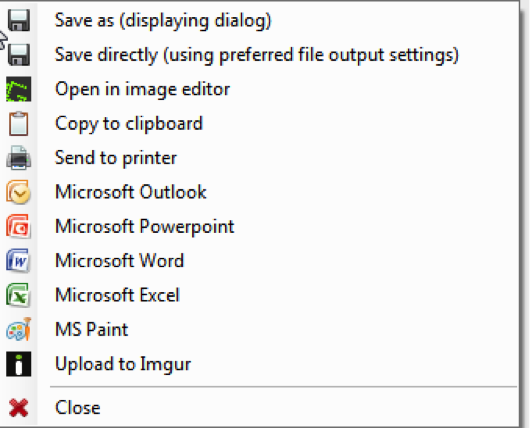Choose Send to printer entry
Screen dimensions: 530x429
pos(116,158)
